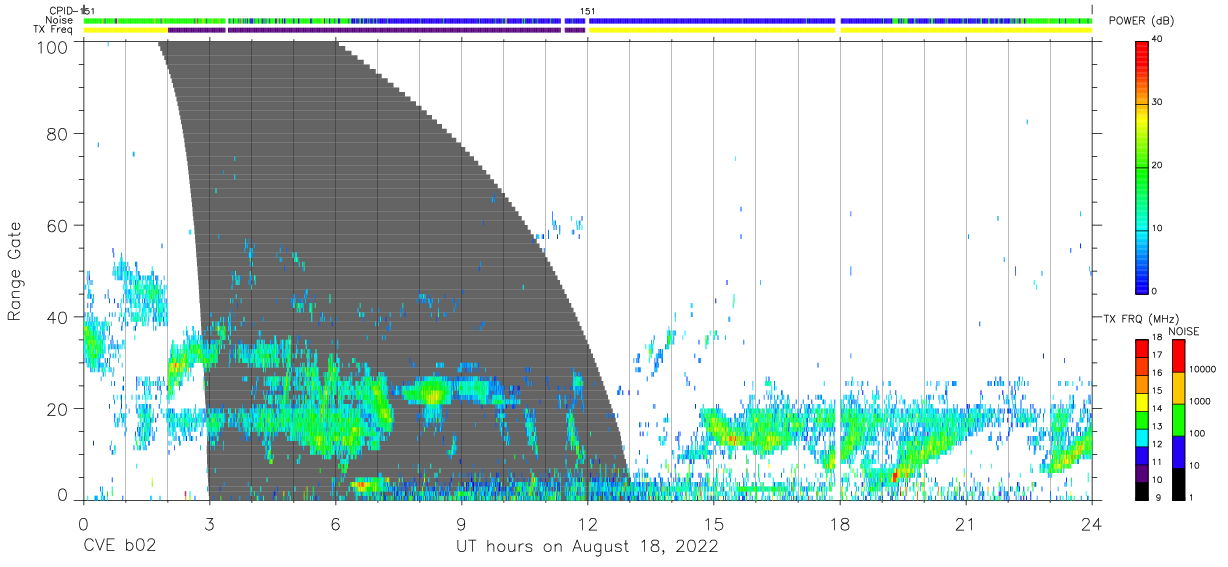Click the 100 tick on Range Gate axis
Viewport: 1228px width, 567px height.
coord(52,46)
